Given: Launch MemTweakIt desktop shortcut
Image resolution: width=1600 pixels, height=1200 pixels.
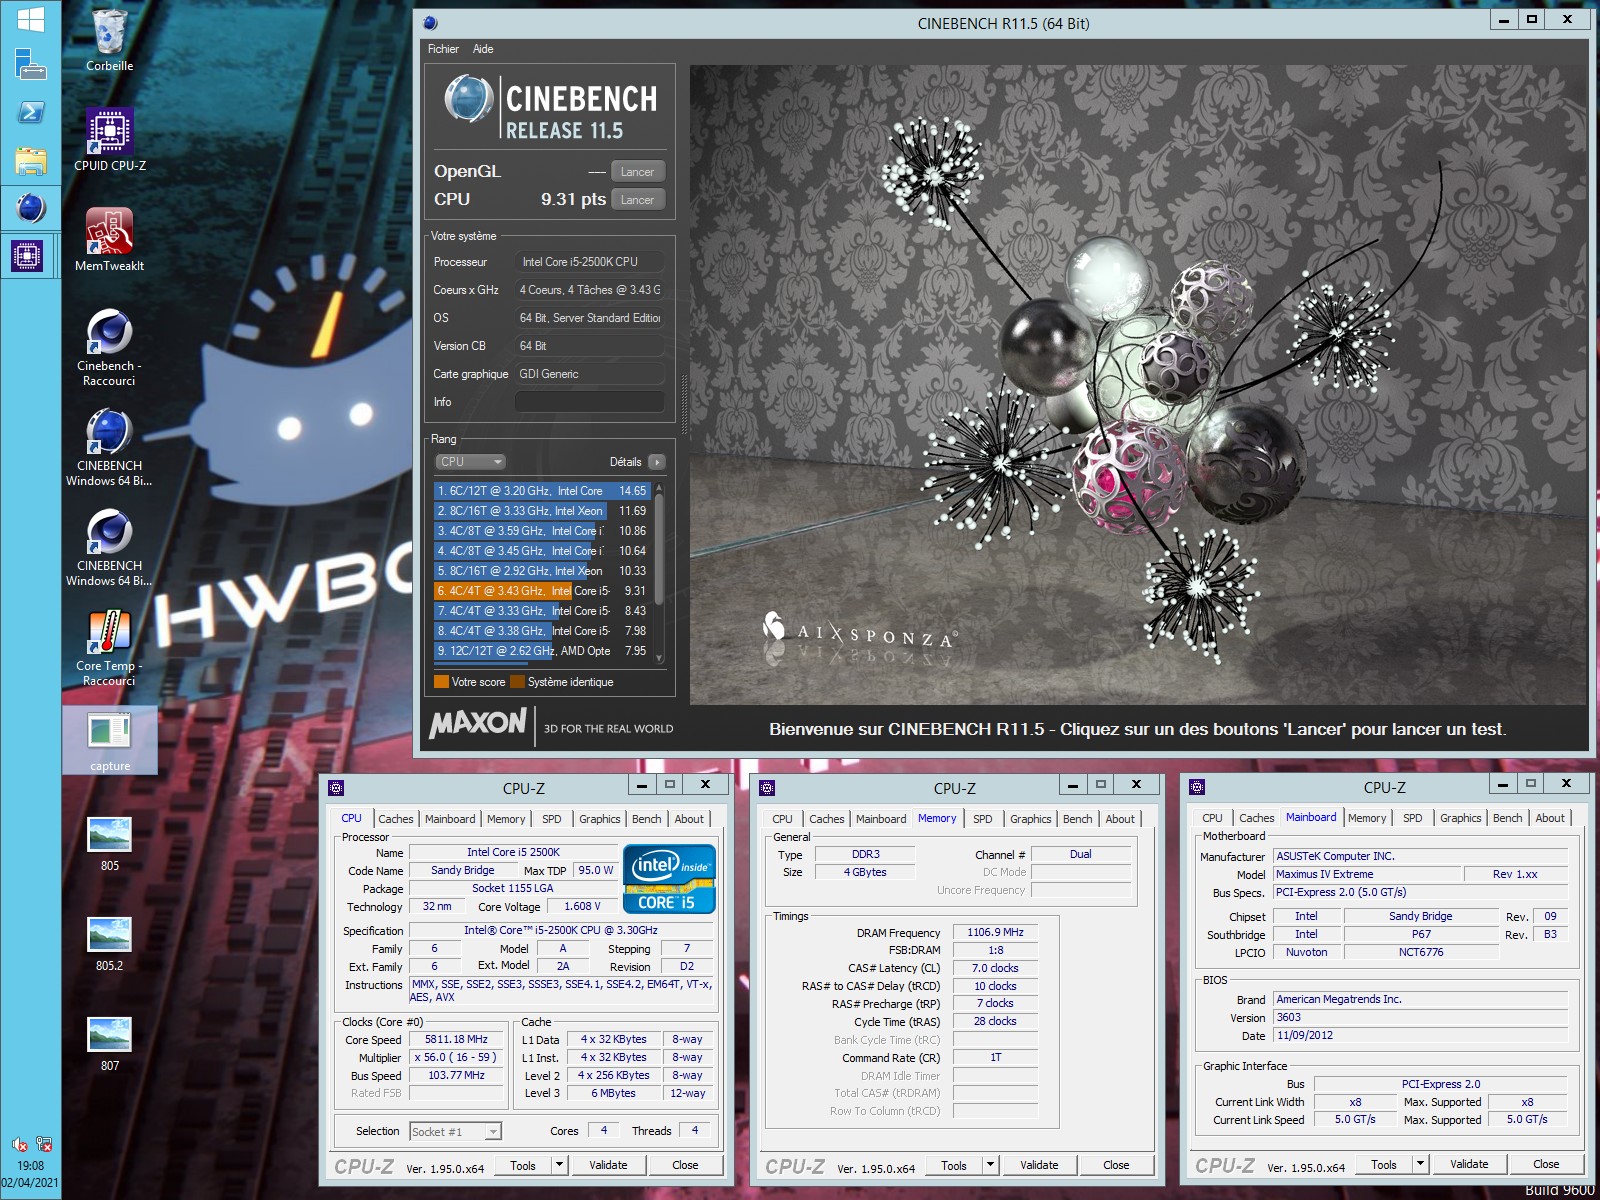Looking at the screenshot, I should tap(109, 241).
